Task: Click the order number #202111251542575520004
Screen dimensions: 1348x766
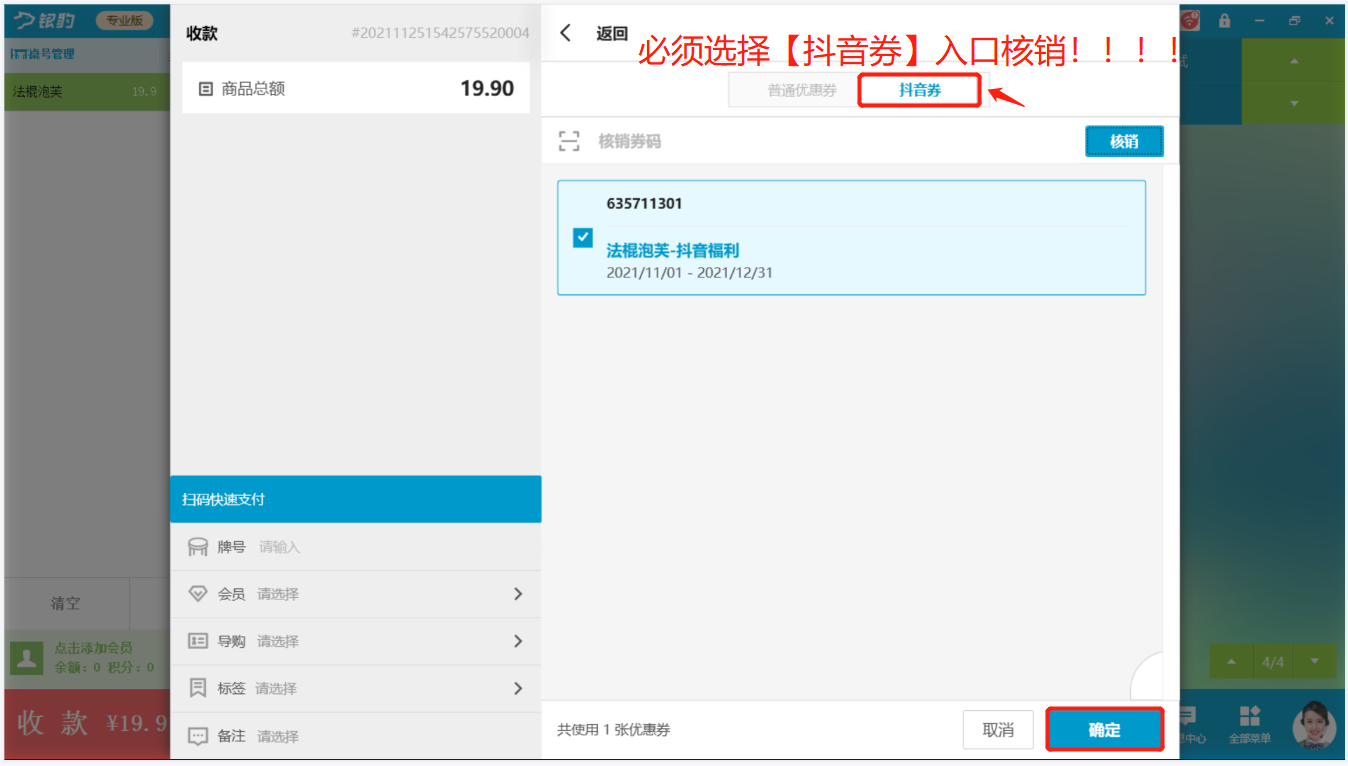Action: [x=440, y=33]
